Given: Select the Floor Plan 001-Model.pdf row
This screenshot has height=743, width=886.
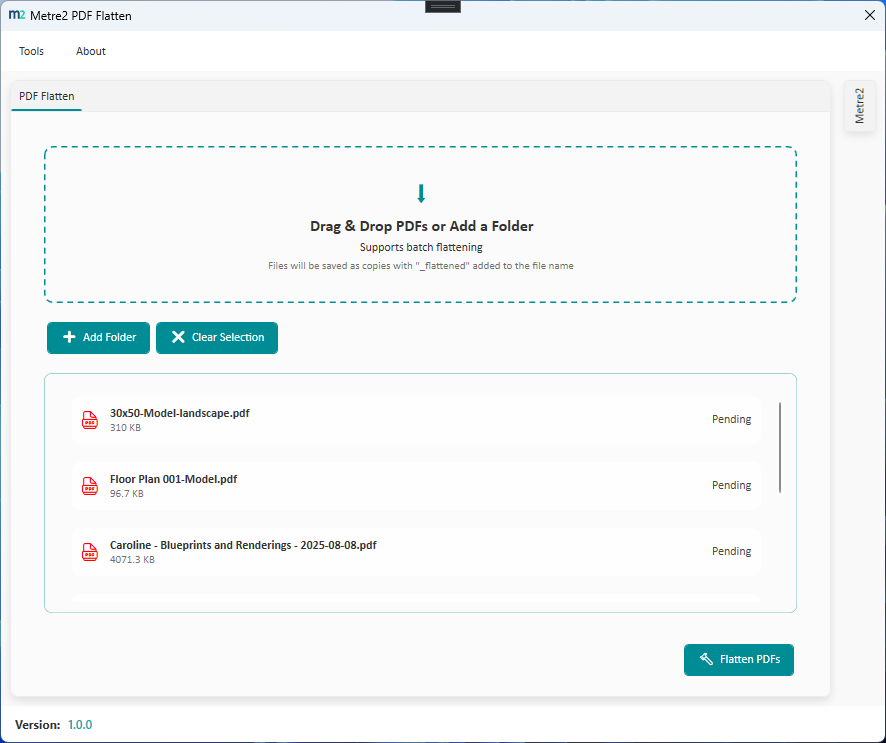Looking at the screenshot, I should click(x=420, y=486).
